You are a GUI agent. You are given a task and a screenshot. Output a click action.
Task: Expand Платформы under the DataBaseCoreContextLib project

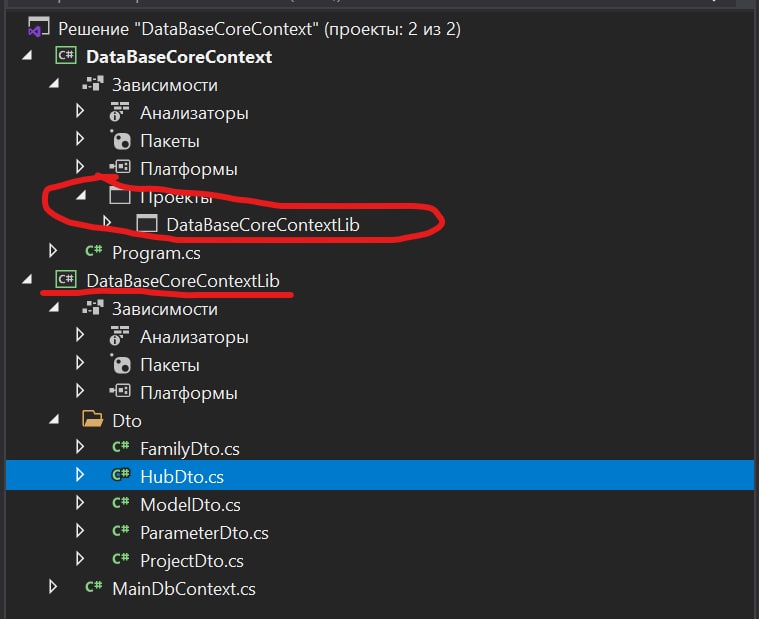coord(80,391)
